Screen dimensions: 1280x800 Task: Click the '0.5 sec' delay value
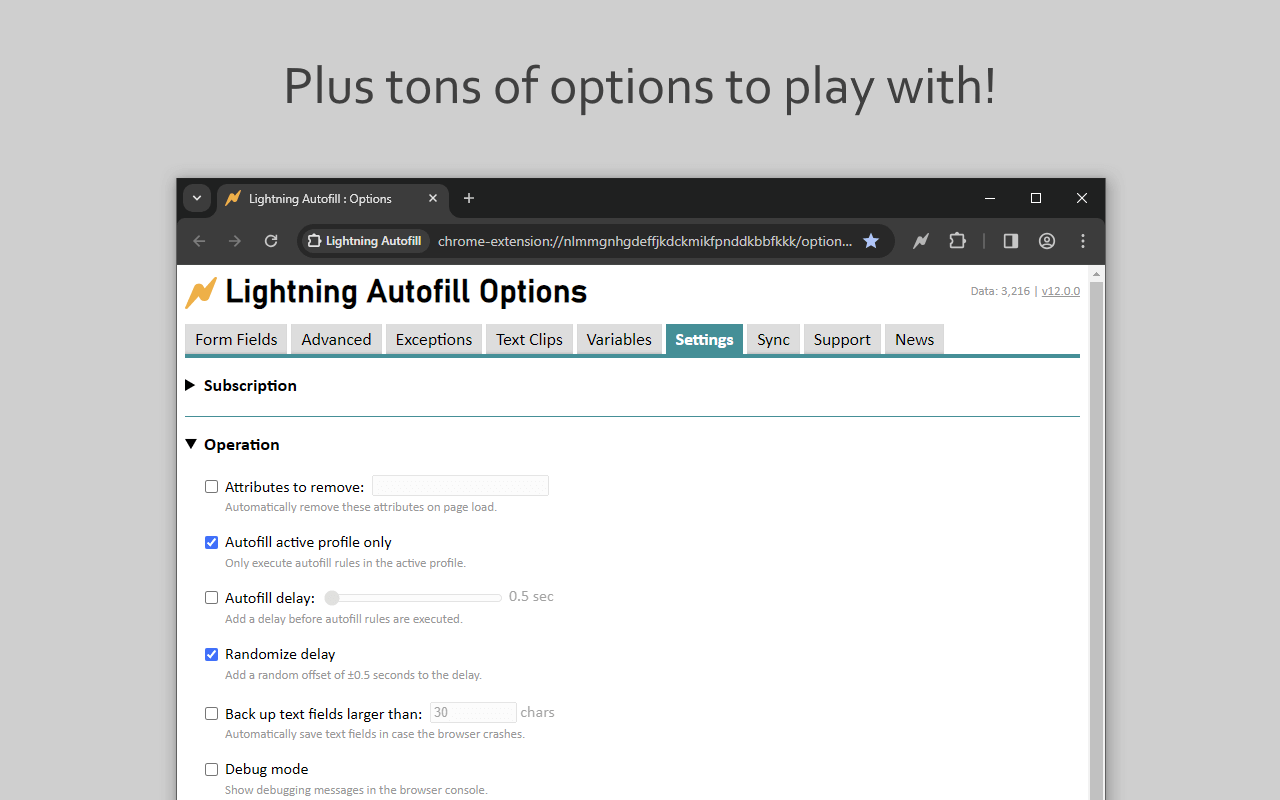click(x=531, y=596)
